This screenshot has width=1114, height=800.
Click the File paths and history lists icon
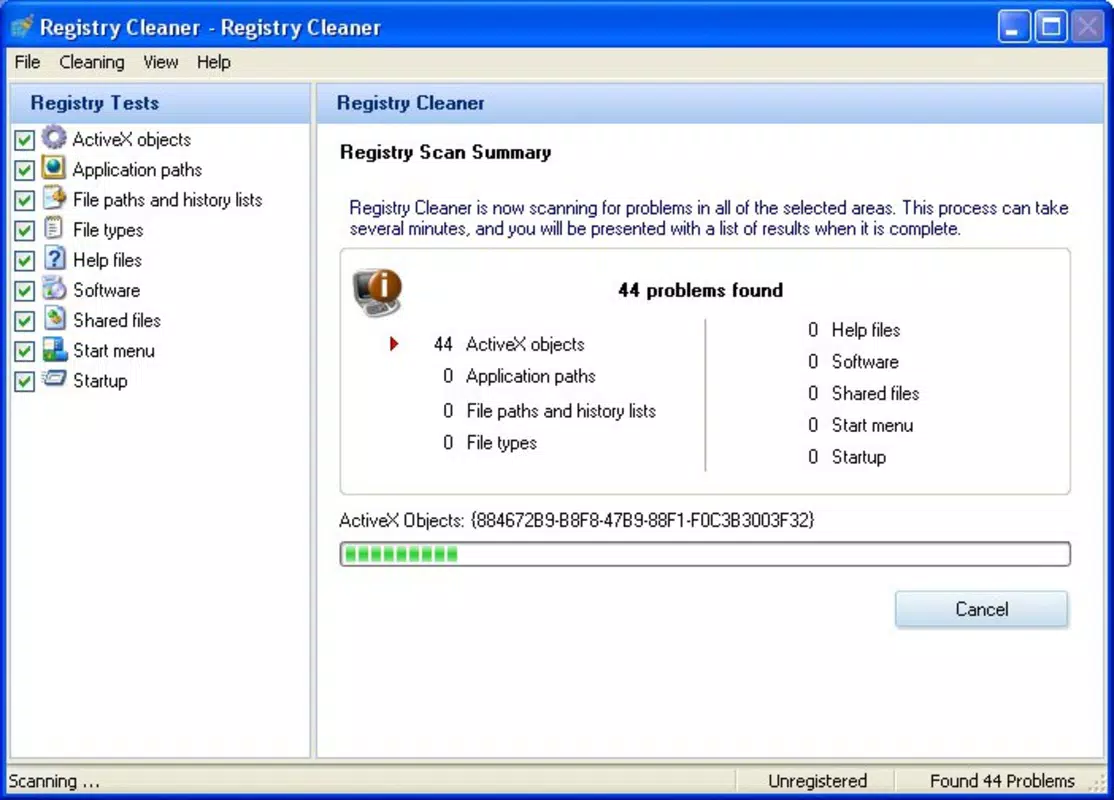(54, 198)
